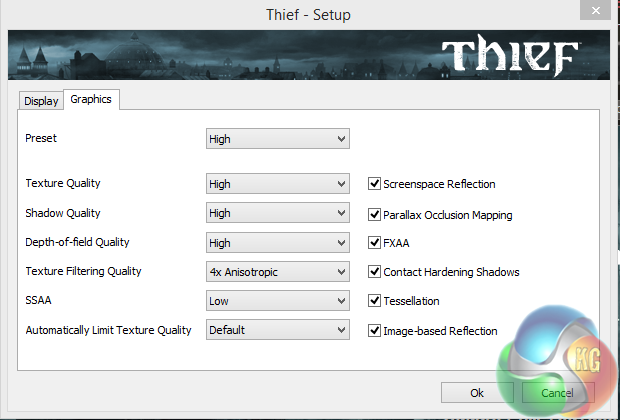Uncheck Screenspace Reflection checkbox
Screen dimensions: 620x420
[x=374, y=184]
